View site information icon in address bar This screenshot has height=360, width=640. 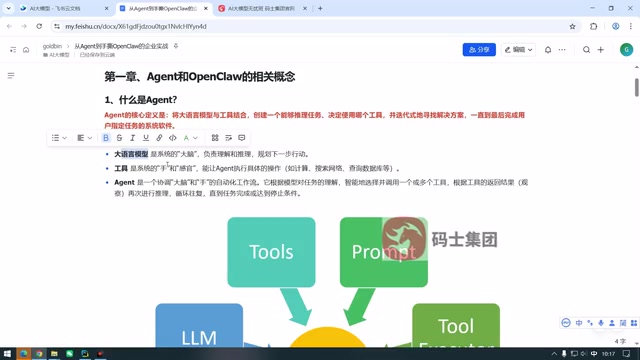[57, 26]
